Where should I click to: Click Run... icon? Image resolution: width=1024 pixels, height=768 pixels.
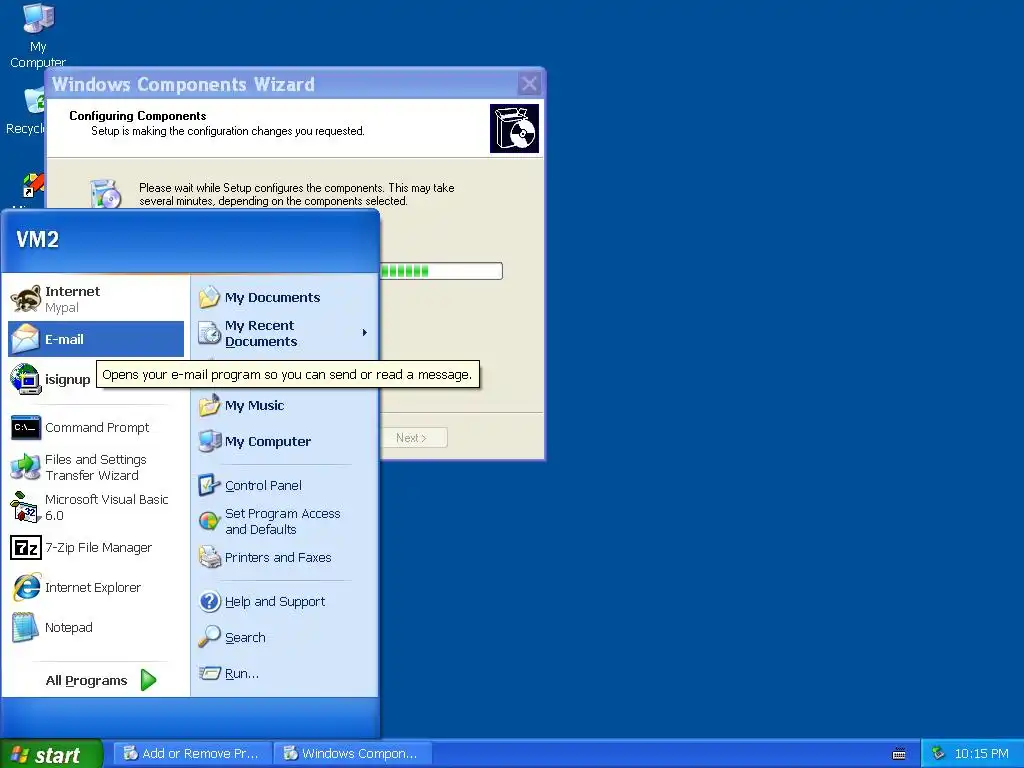210,673
